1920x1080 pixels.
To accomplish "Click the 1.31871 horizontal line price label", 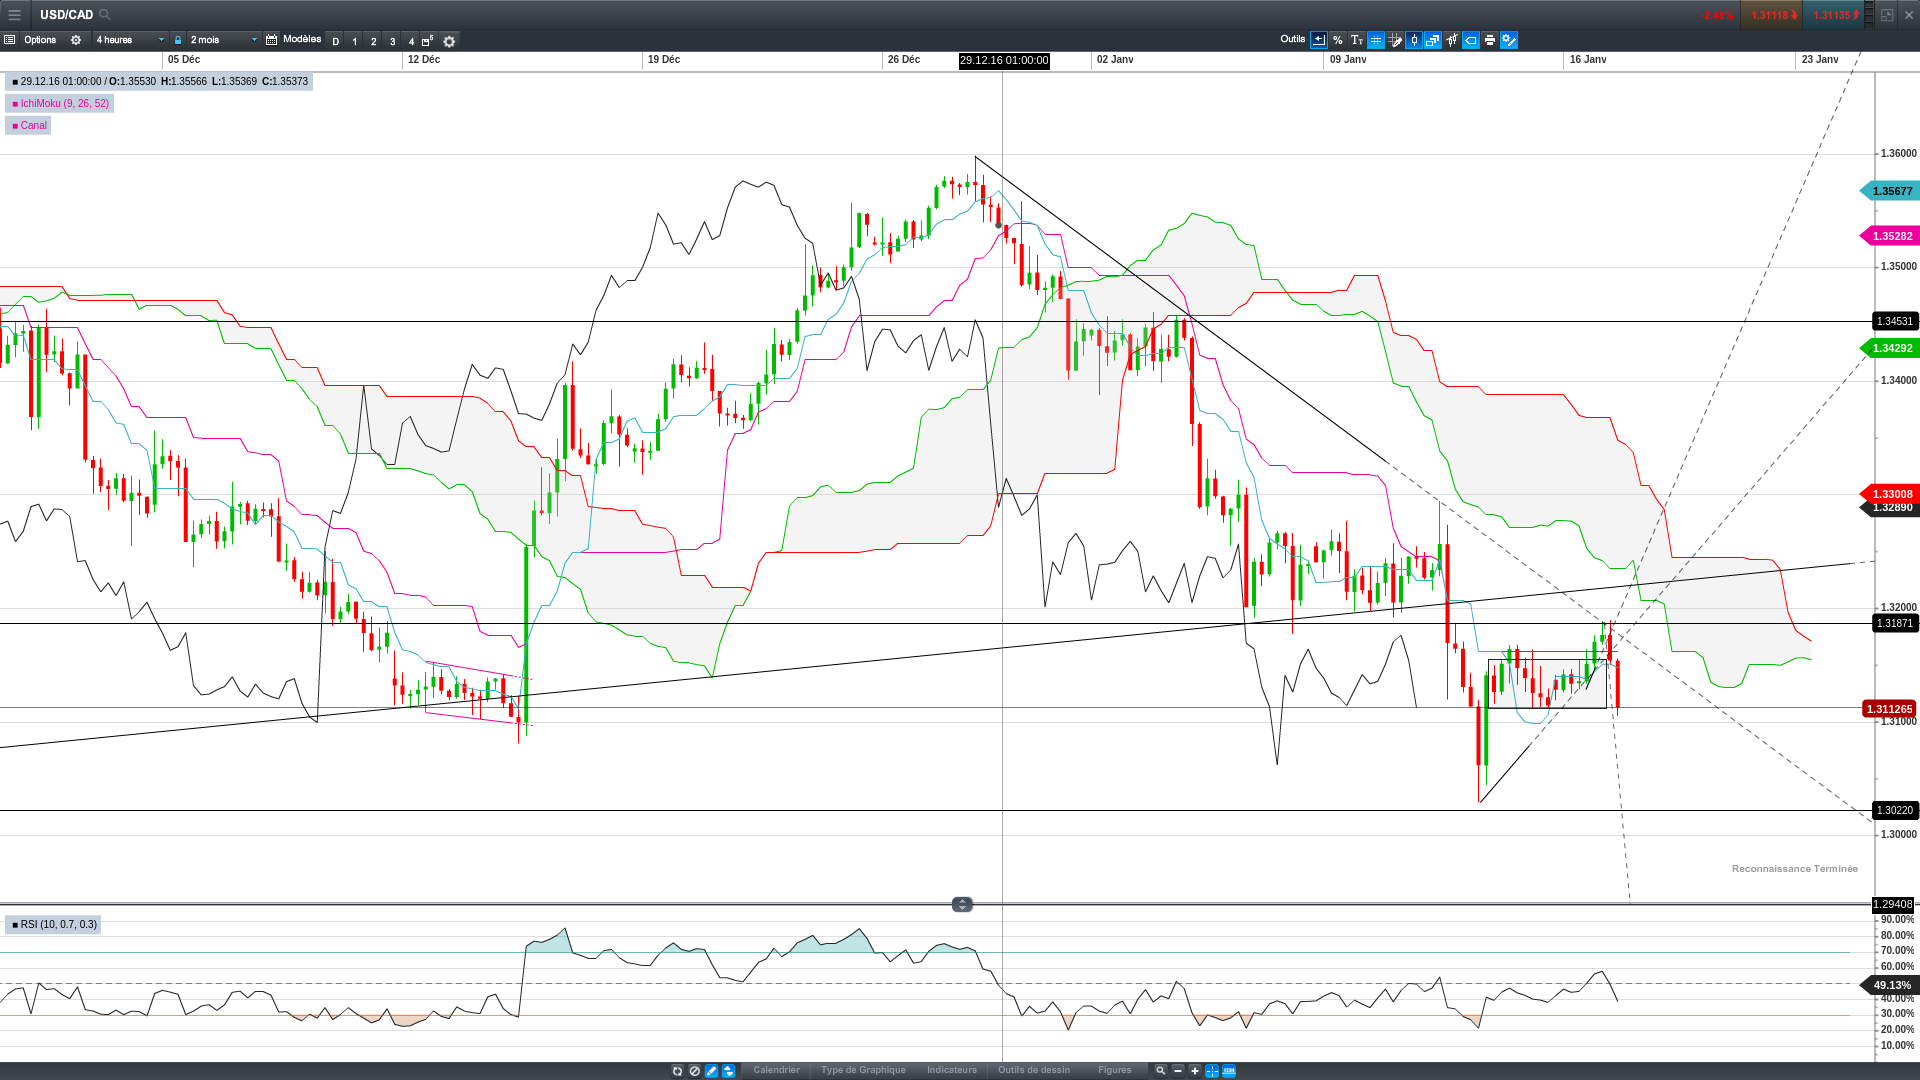I will (1894, 624).
